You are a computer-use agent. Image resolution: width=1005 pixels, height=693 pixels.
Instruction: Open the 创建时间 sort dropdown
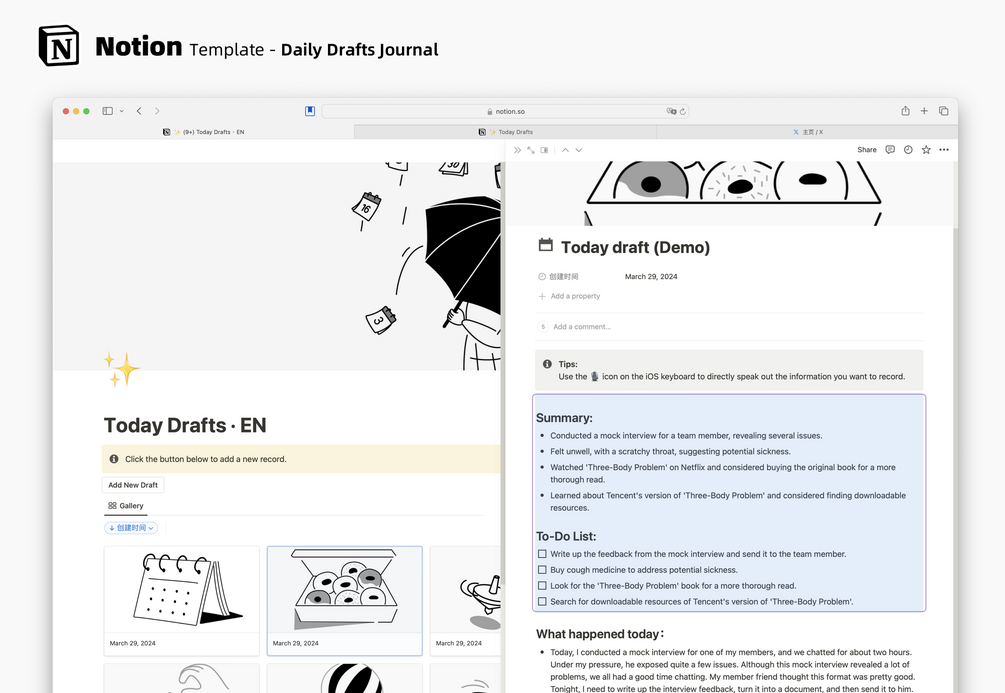click(x=131, y=528)
